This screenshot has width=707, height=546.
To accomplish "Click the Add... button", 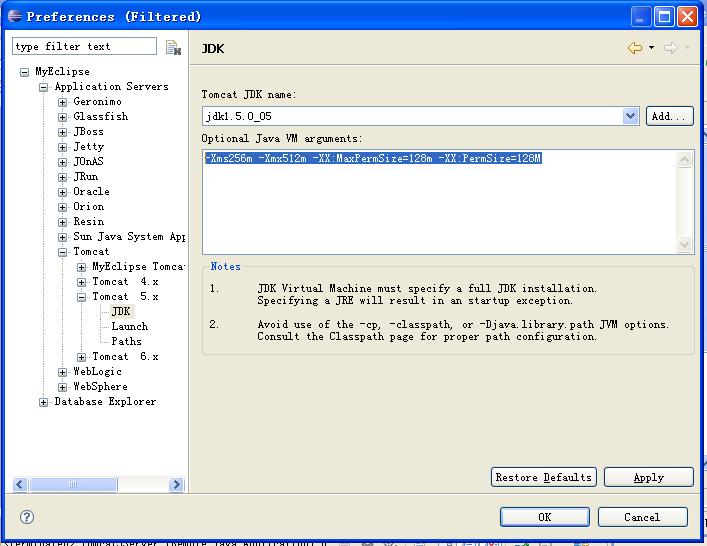I will tap(670, 116).
